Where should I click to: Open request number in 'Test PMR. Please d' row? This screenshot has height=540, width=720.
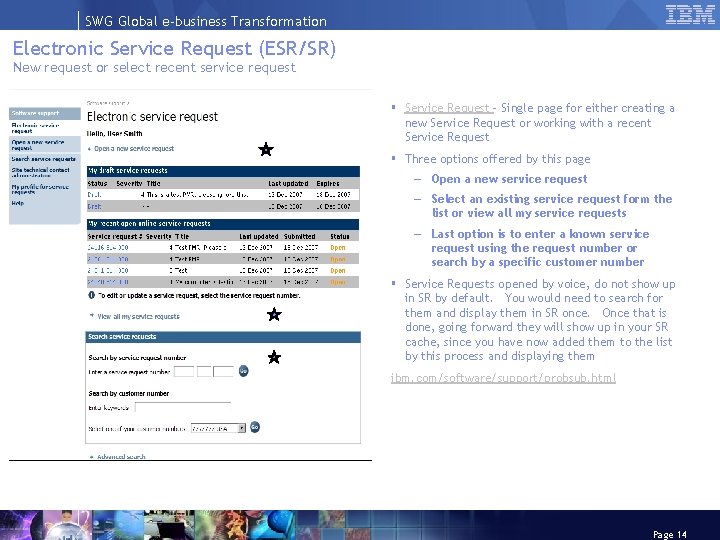[x=108, y=248]
